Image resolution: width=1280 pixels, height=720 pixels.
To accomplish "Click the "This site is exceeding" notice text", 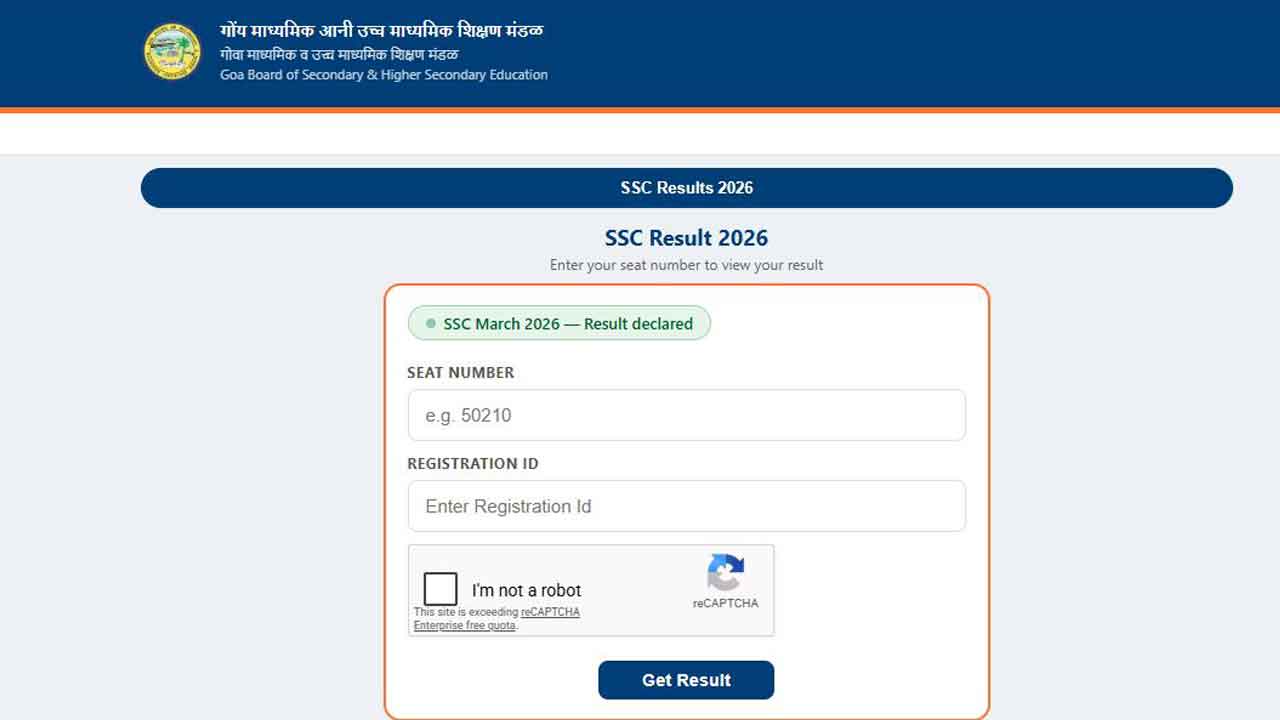I will coord(466,612).
